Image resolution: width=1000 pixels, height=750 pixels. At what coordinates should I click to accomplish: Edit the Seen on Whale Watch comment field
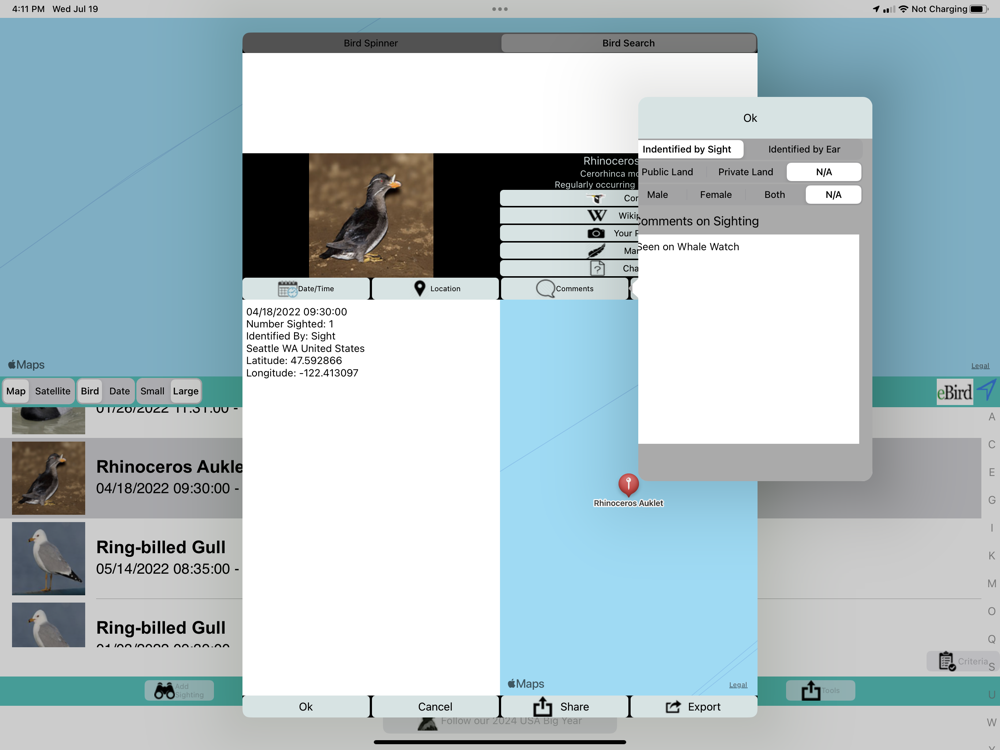(x=749, y=339)
